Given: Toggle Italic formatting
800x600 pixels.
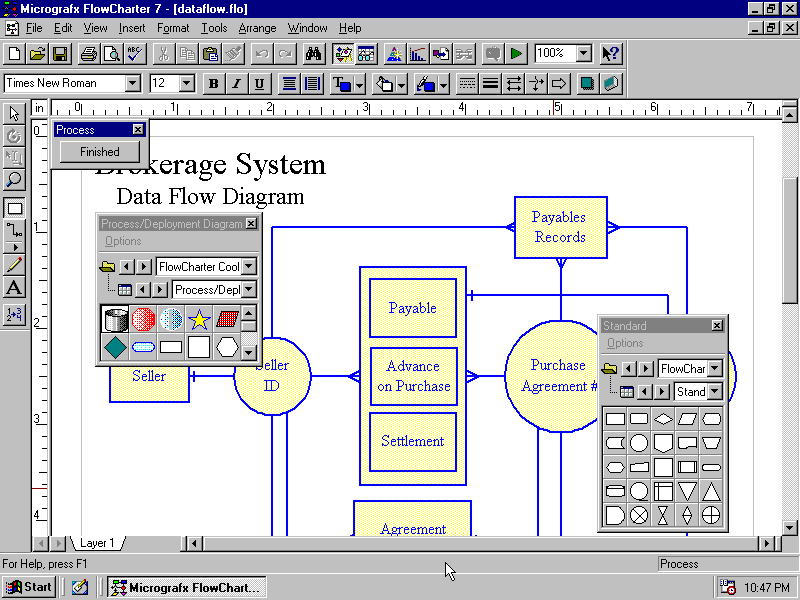Looking at the screenshot, I should point(236,84).
